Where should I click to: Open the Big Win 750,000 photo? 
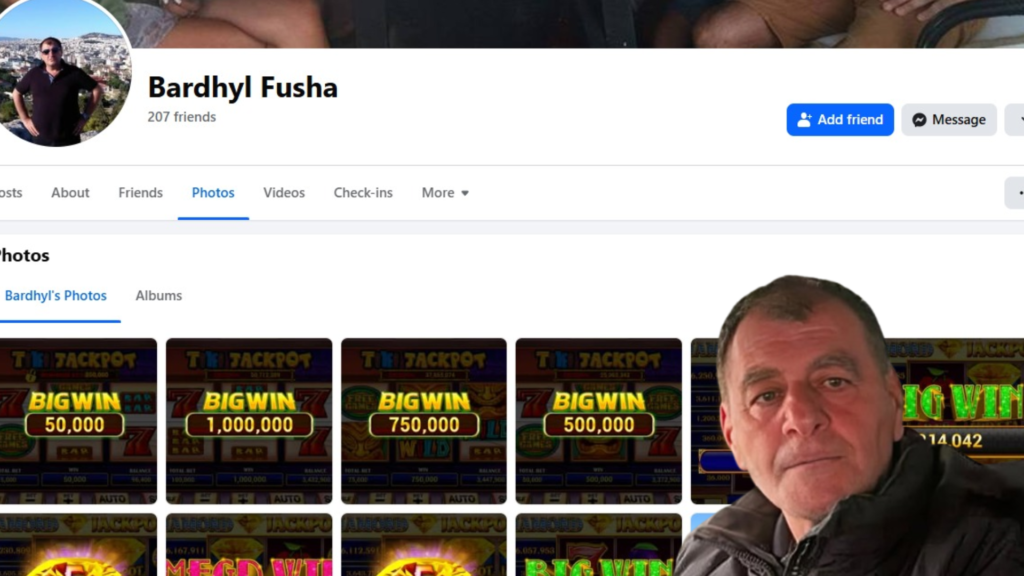coord(424,421)
